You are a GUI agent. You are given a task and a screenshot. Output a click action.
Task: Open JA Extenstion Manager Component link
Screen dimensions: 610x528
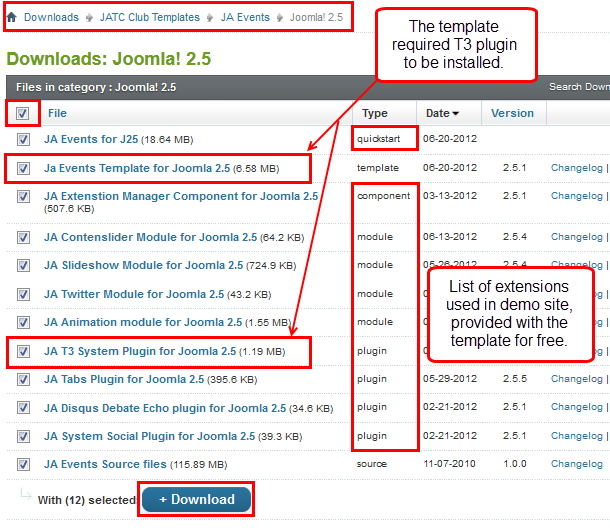tap(181, 196)
